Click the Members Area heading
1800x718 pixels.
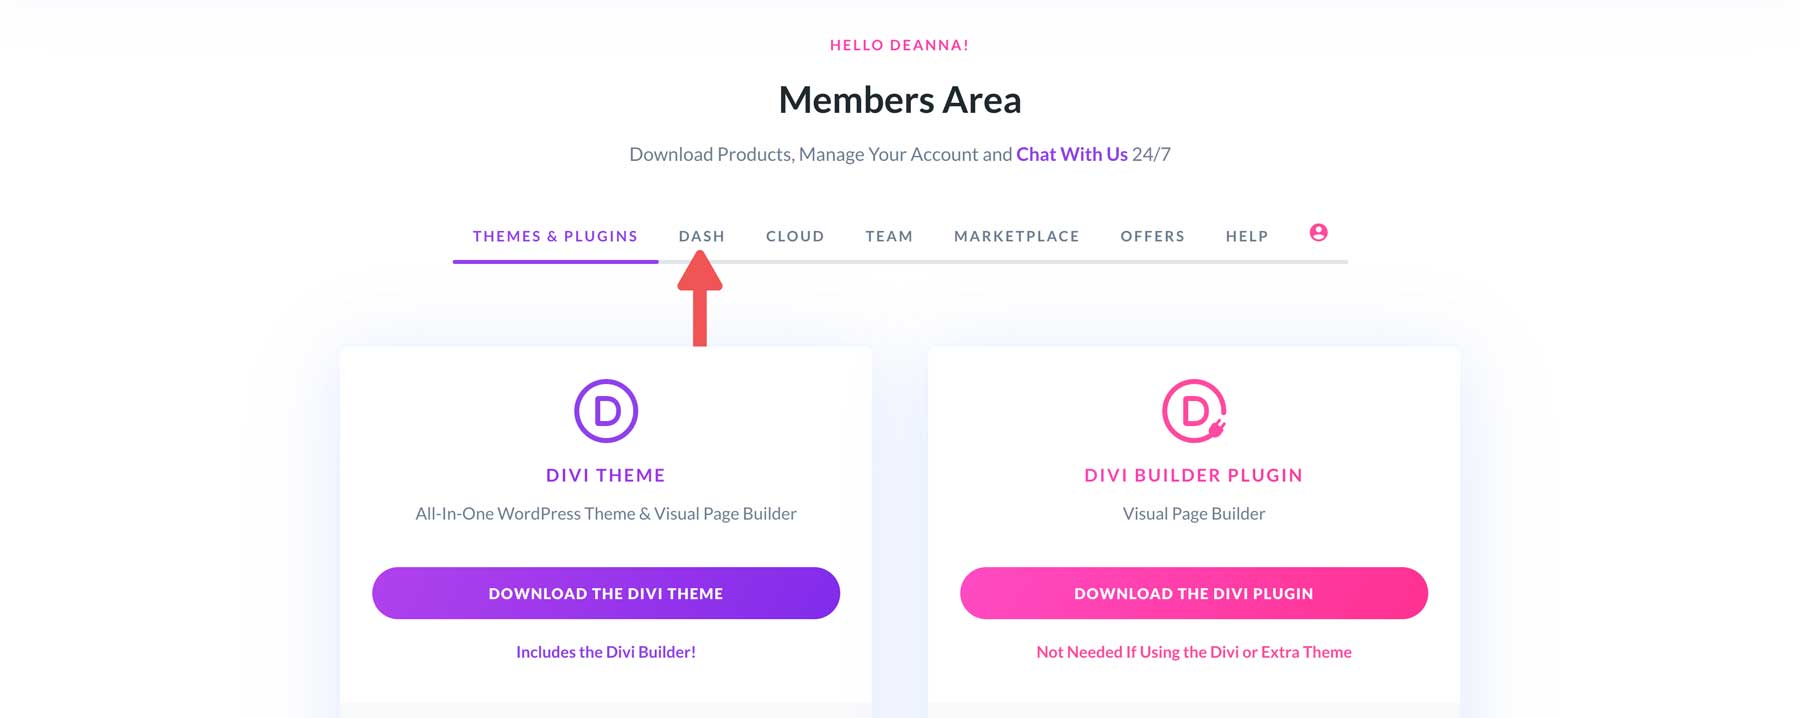(899, 100)
